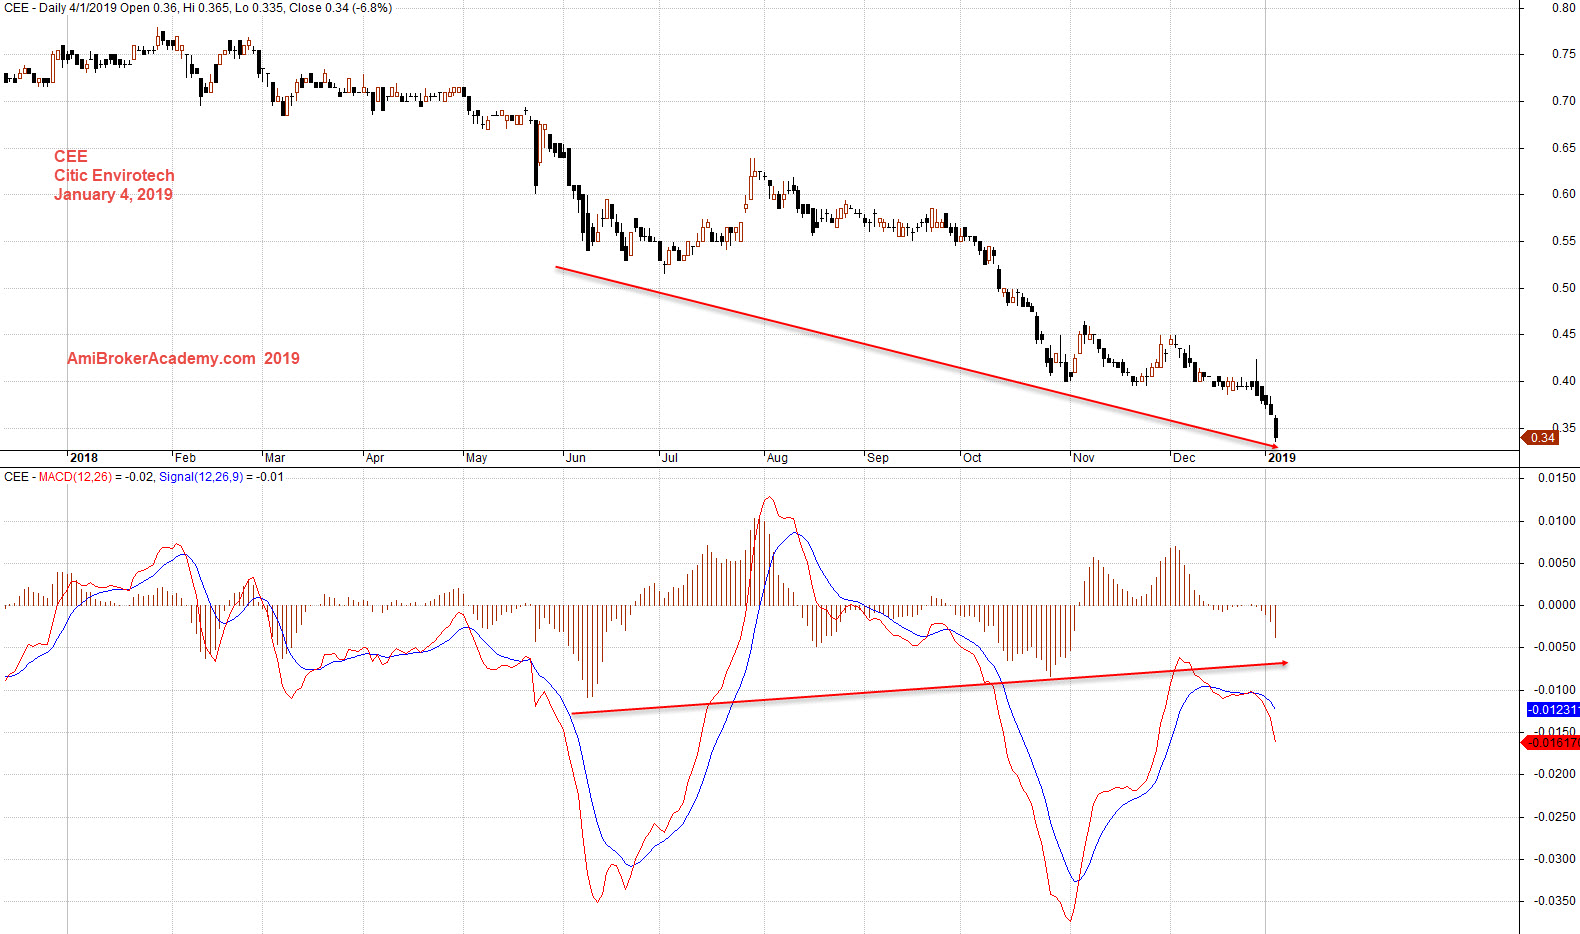This screenshot has height=934, width=1580.
Task: Select the -0.01231 signal value label
Action: point(1553,710)
